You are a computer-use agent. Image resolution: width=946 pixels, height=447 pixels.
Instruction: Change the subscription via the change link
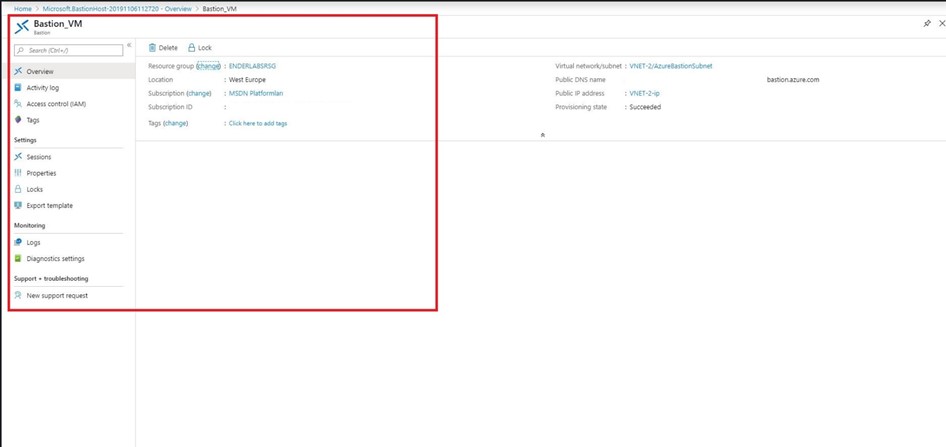point(199,94)
